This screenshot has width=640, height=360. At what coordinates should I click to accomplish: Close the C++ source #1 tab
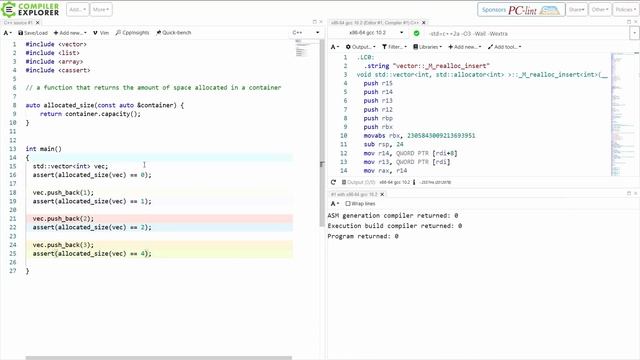point(38,22)
